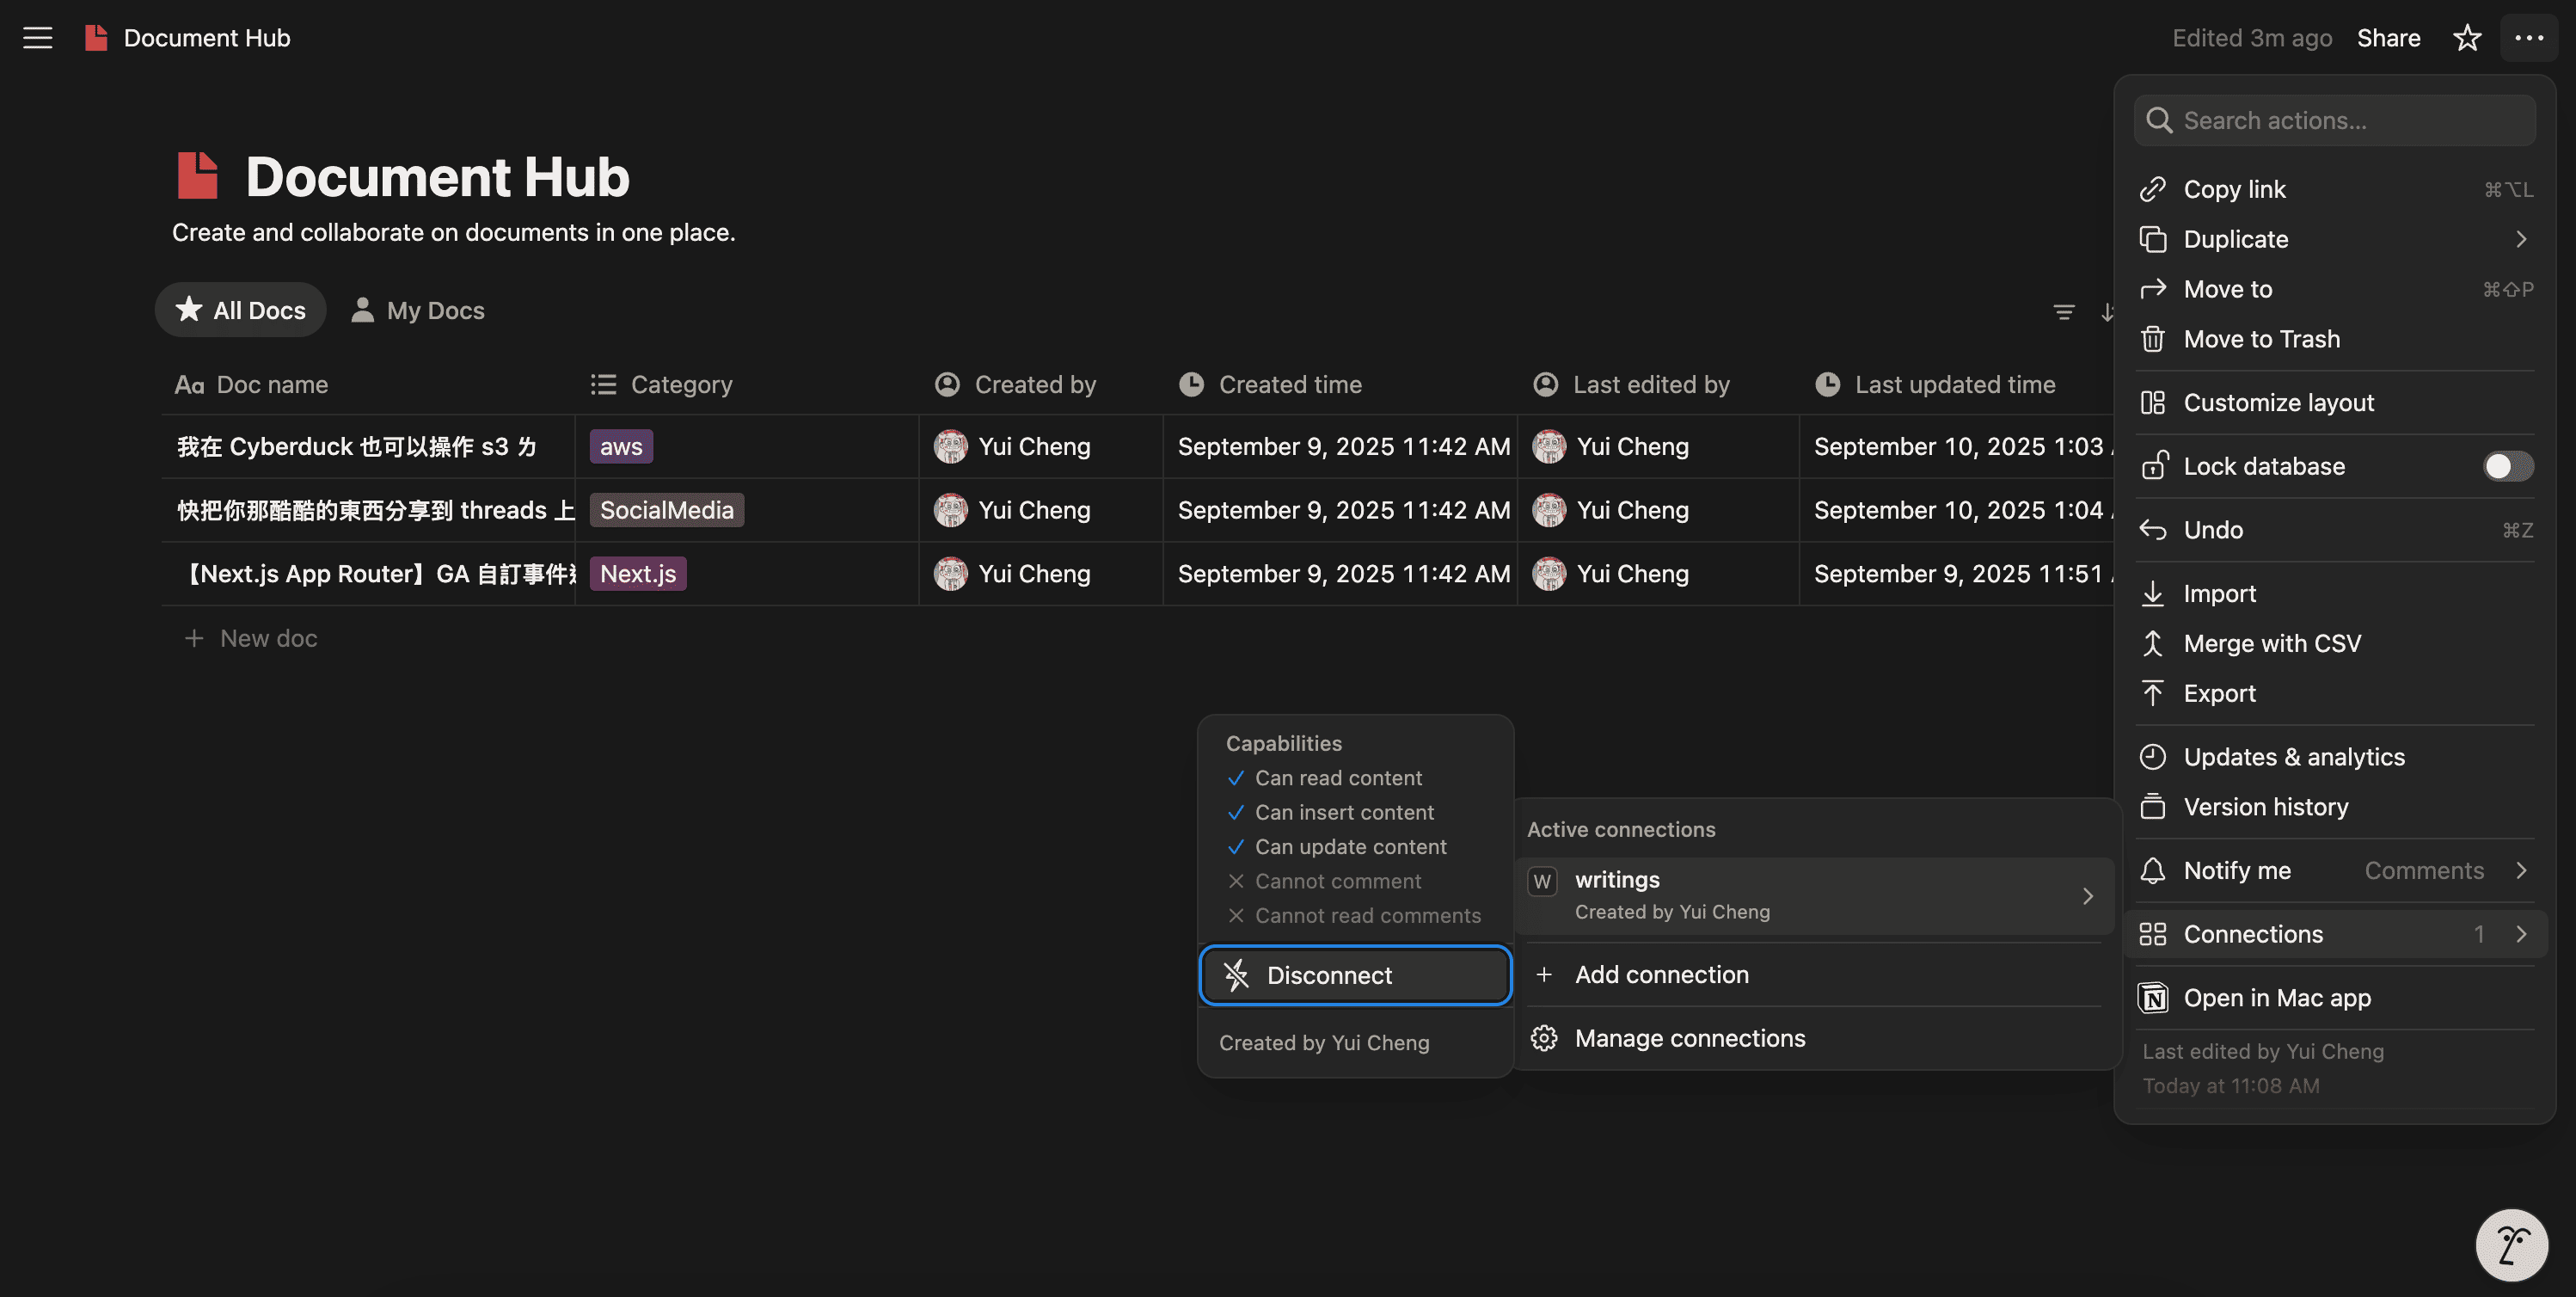Click the Share button

click(x=2388, y=38)
